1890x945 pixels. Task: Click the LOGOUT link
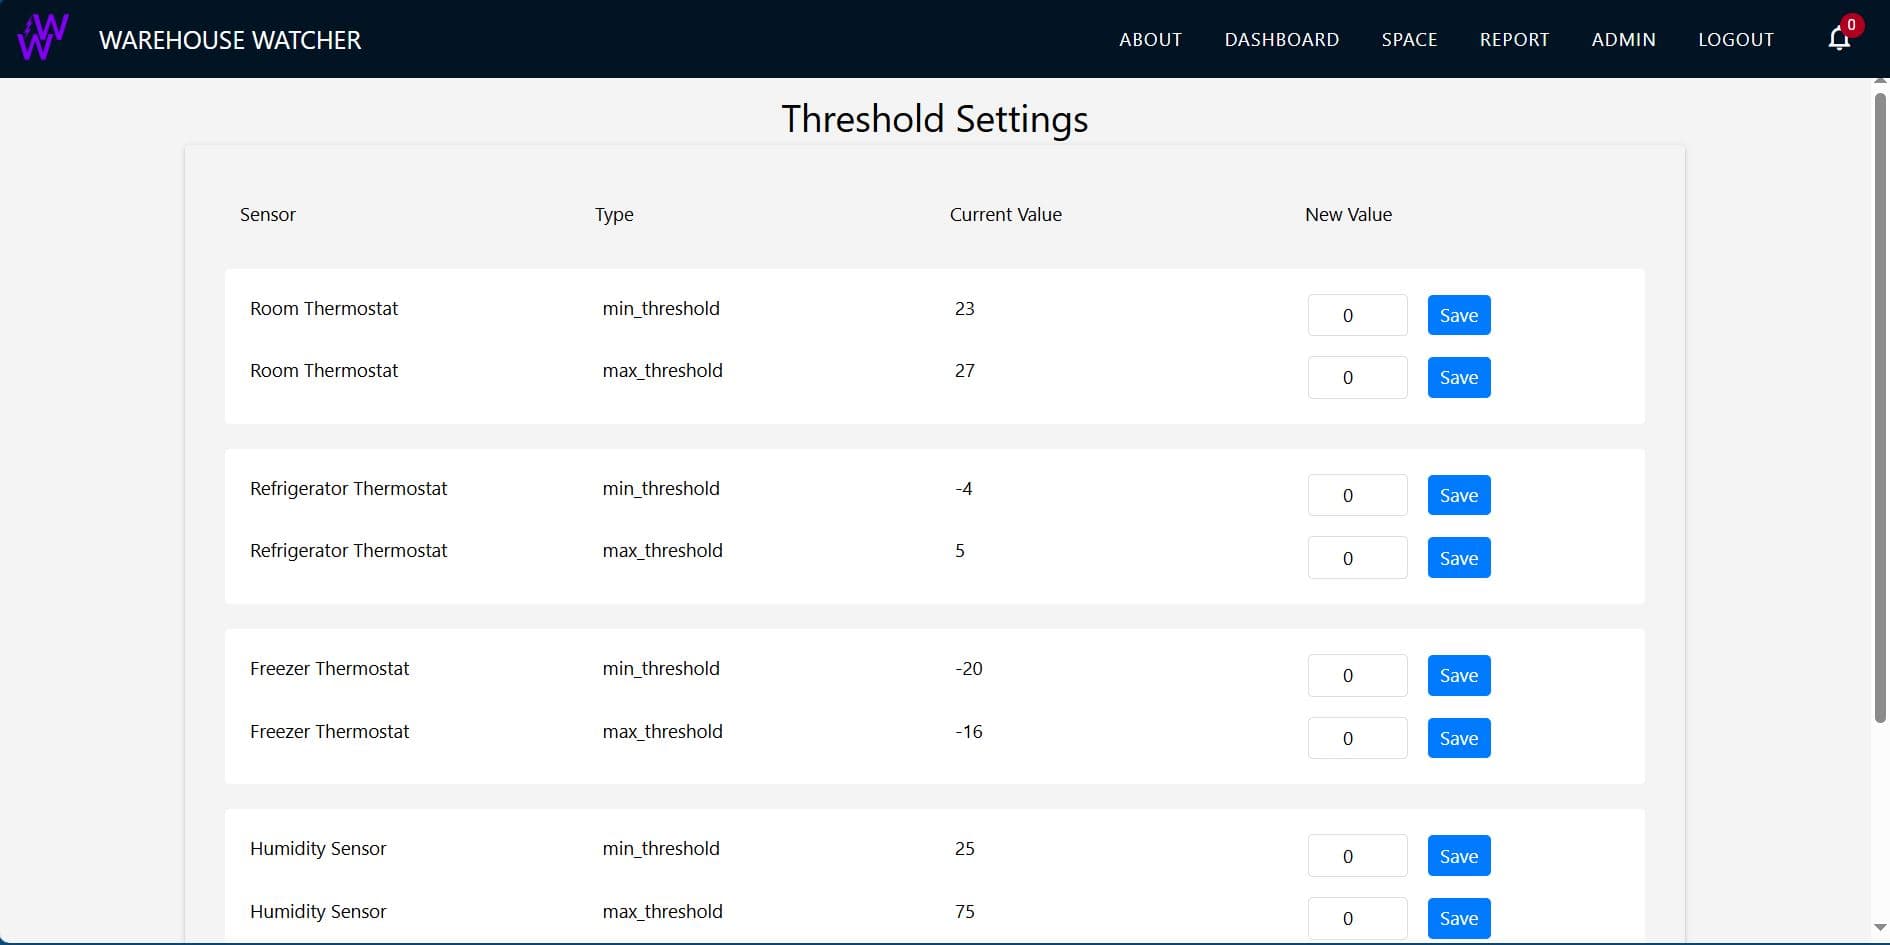[1735, 40]
